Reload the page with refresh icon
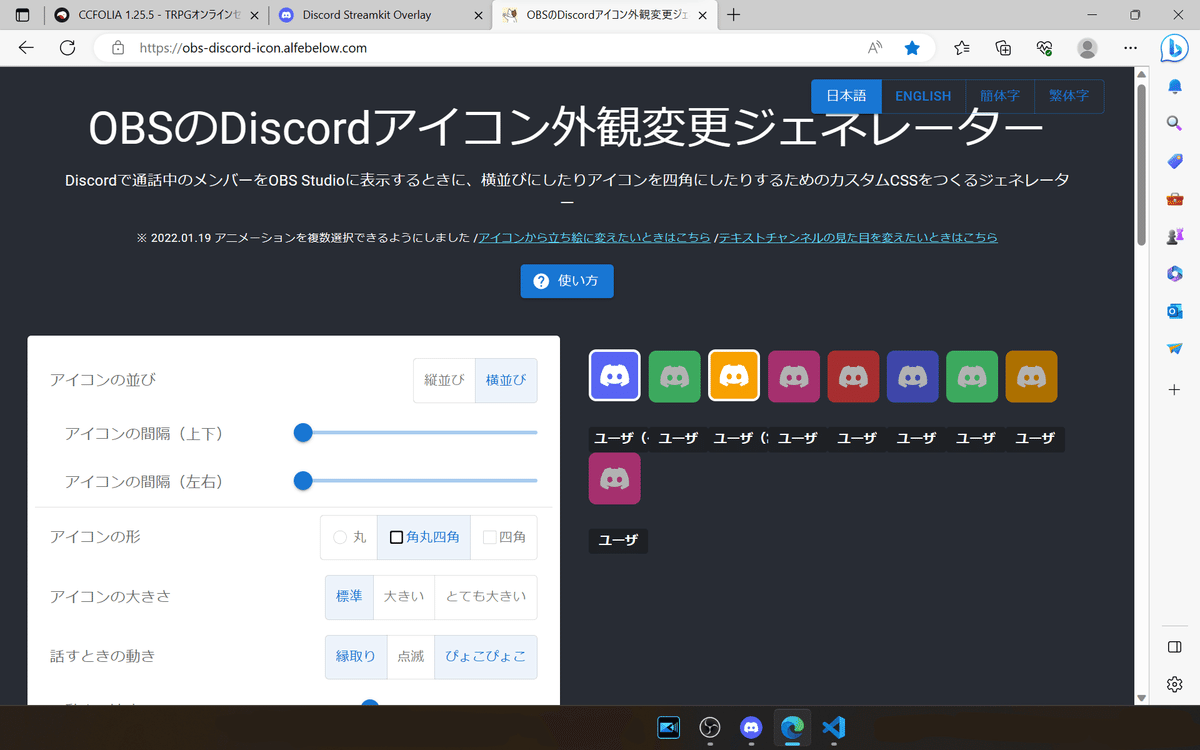 (x=68, y=47)
